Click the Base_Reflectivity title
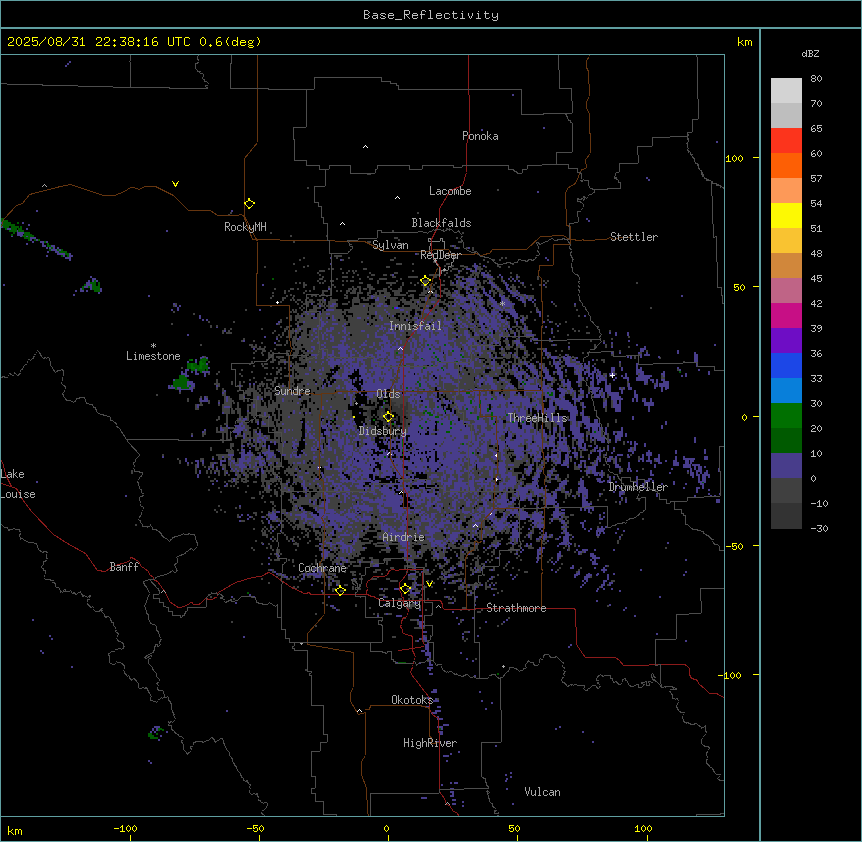The image size is (862, 842). [431, 15]
